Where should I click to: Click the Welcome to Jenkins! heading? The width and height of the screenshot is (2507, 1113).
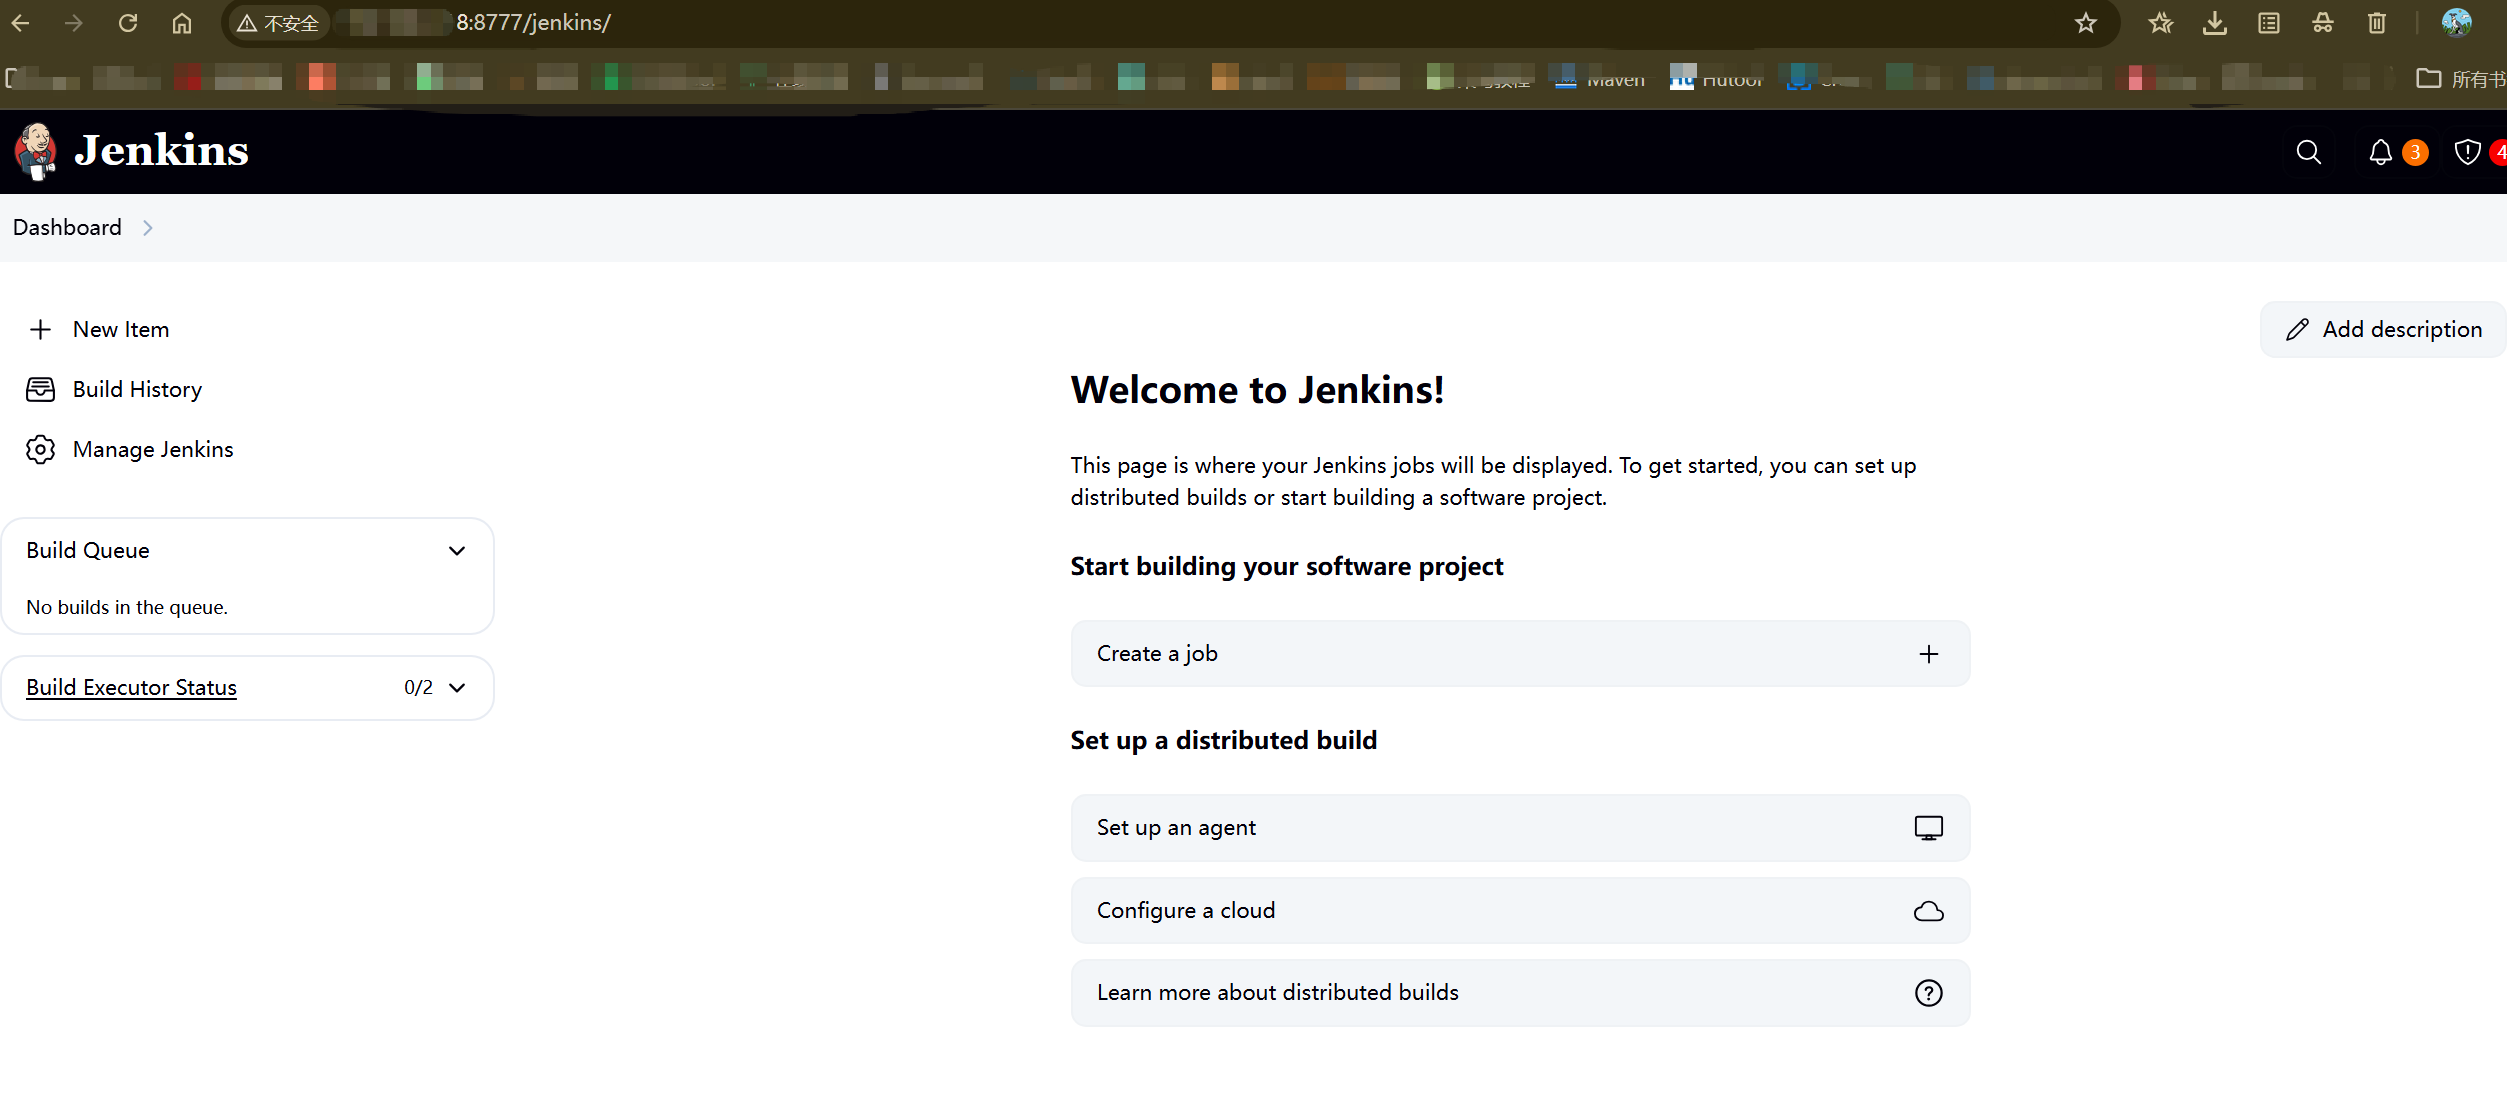coord(1257,390)
